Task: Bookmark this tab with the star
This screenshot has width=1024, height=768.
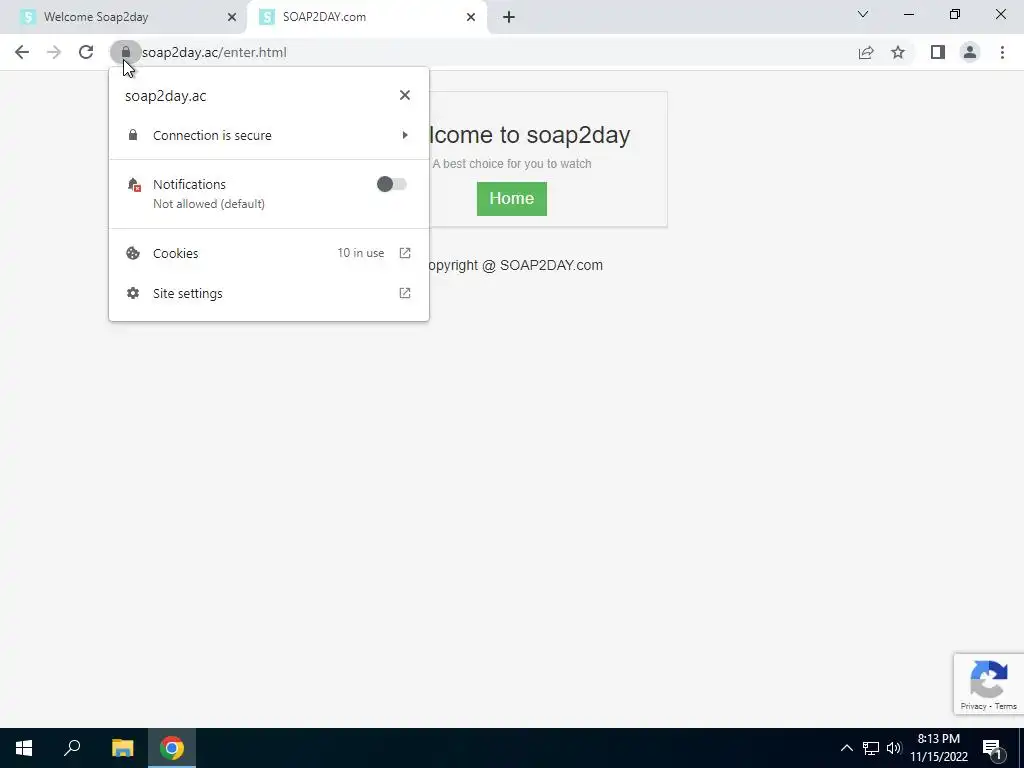Action: pos(898,52)
